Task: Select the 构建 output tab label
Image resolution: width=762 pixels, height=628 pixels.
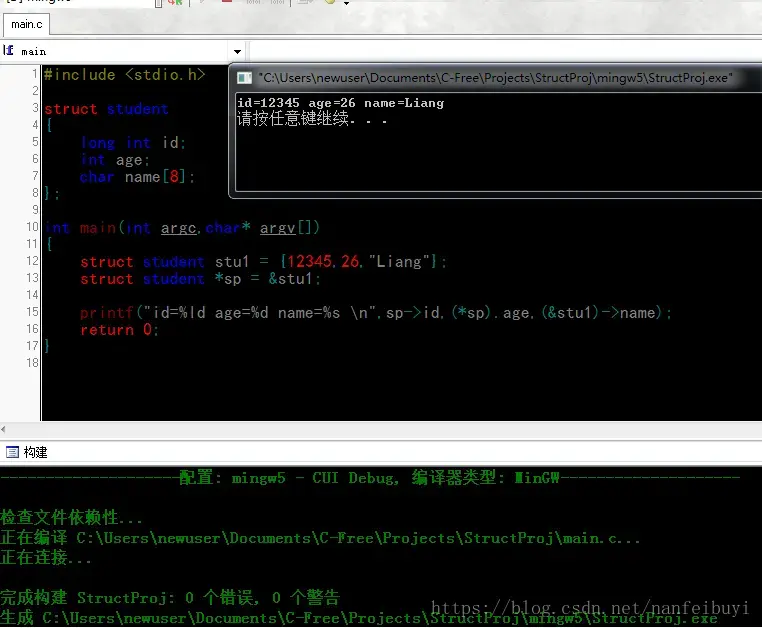Action: [35, 452]
